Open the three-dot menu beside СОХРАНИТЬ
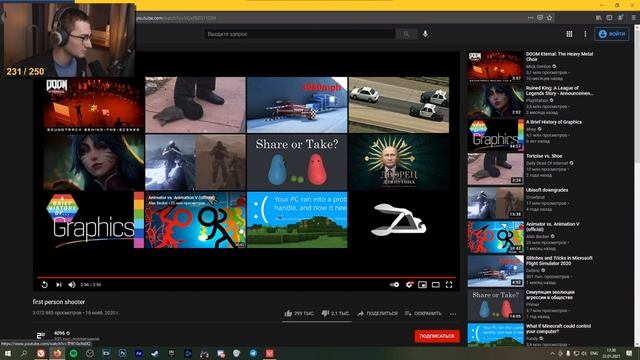This screenshot has height=360, width=640. pyautogui.click(x=453, y=314)
